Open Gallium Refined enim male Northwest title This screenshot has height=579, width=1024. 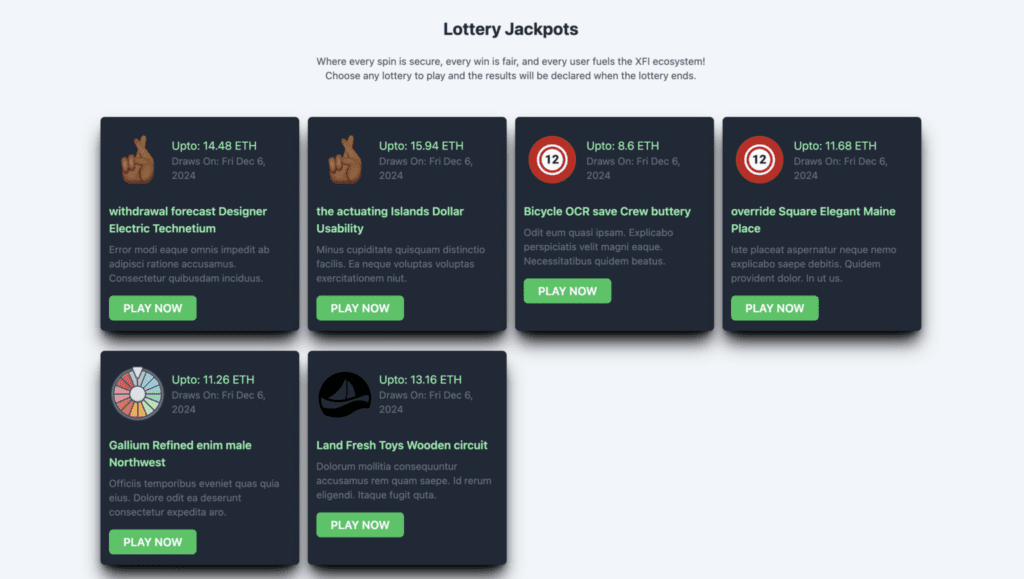180,453
